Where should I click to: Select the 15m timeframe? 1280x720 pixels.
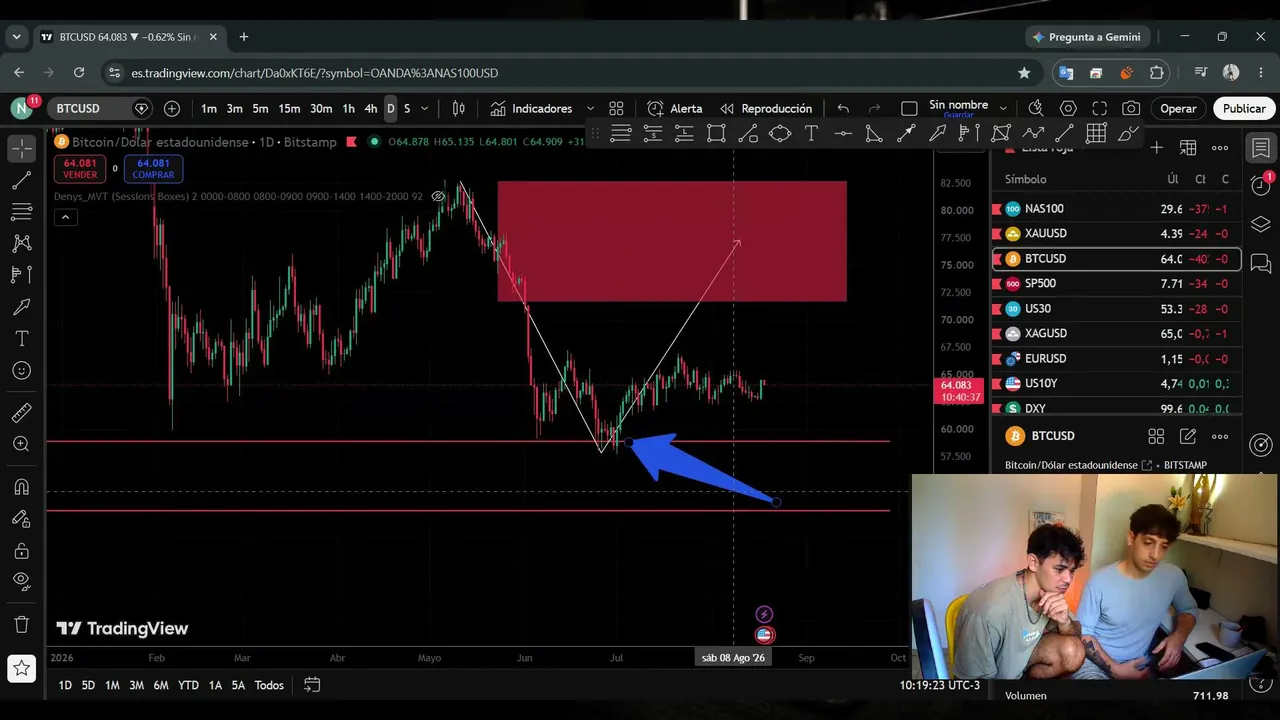click(289, 108)
